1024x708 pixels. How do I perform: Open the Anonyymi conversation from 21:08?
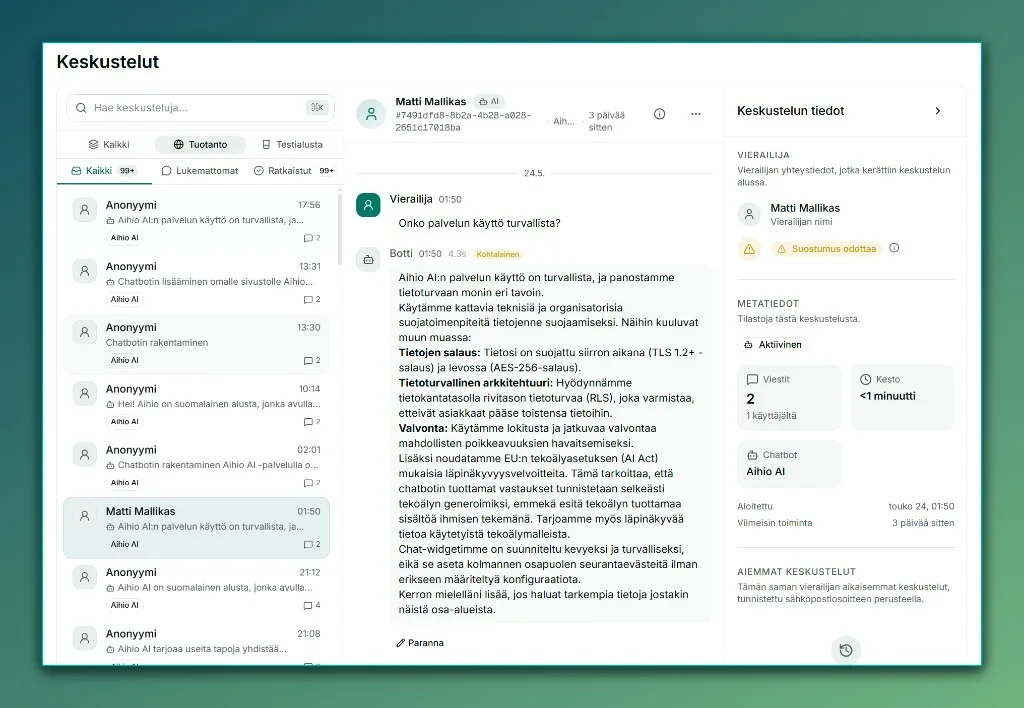click(x=197, y=645)
